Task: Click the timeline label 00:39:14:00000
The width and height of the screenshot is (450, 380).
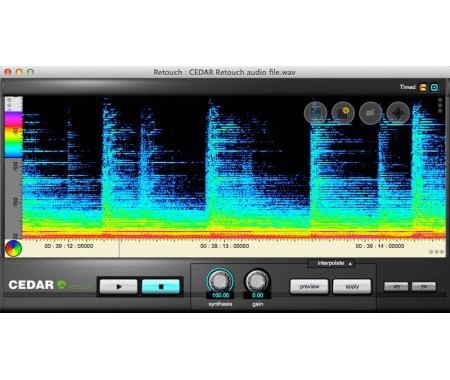Action: (380, 246)
